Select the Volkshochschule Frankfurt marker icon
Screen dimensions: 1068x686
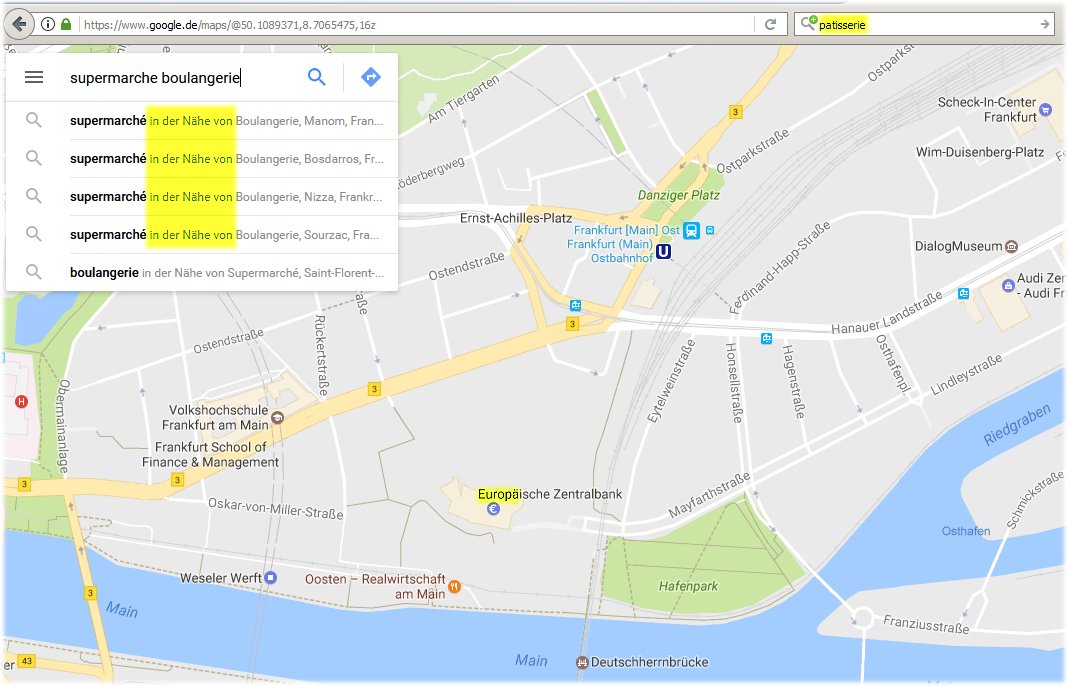pyautogui.click(x=277, y=418)
